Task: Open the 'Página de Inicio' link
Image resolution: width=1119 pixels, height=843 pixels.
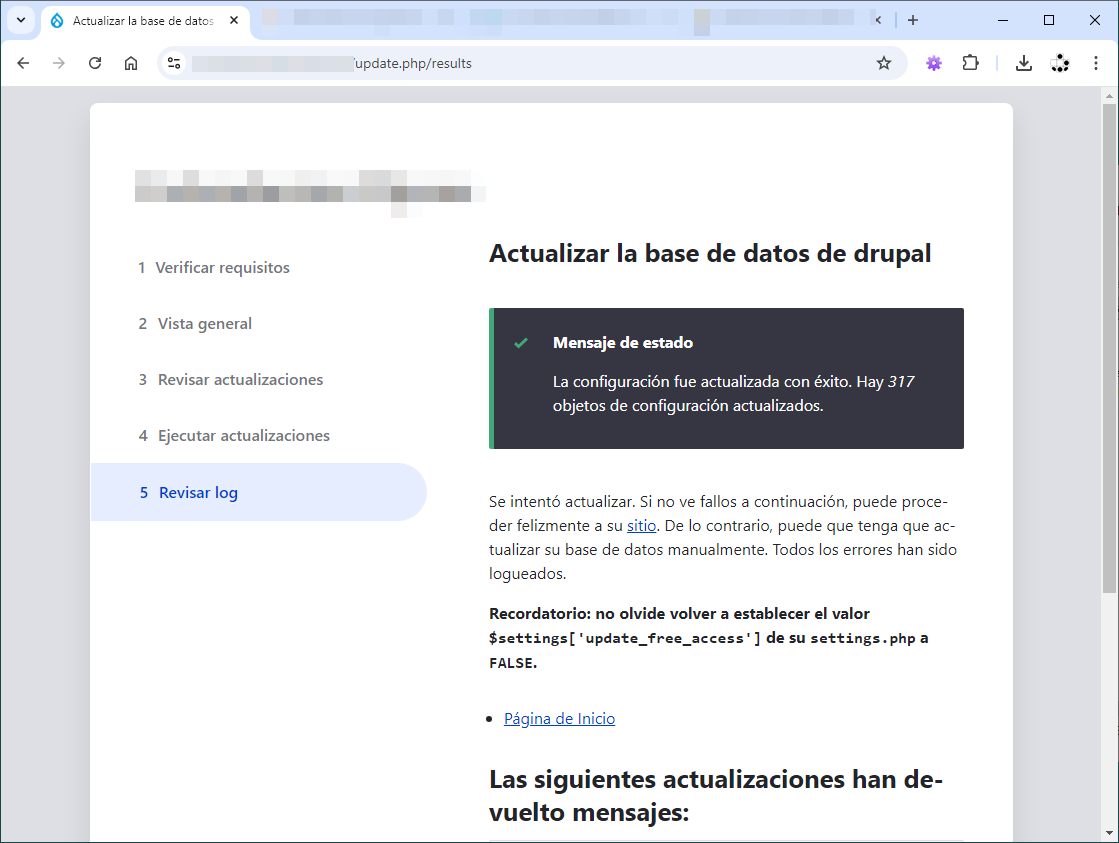Action: 560,718
